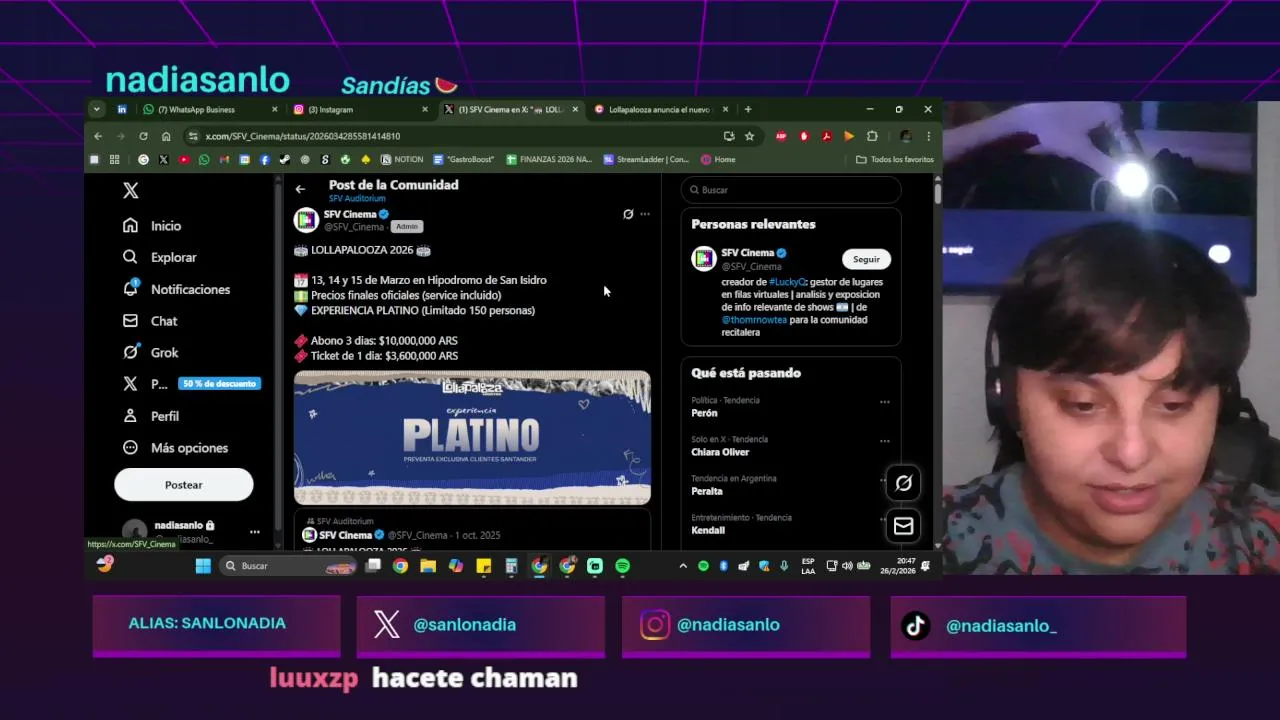
Task: Close the Instagram tab
Action: click(425, 109)
